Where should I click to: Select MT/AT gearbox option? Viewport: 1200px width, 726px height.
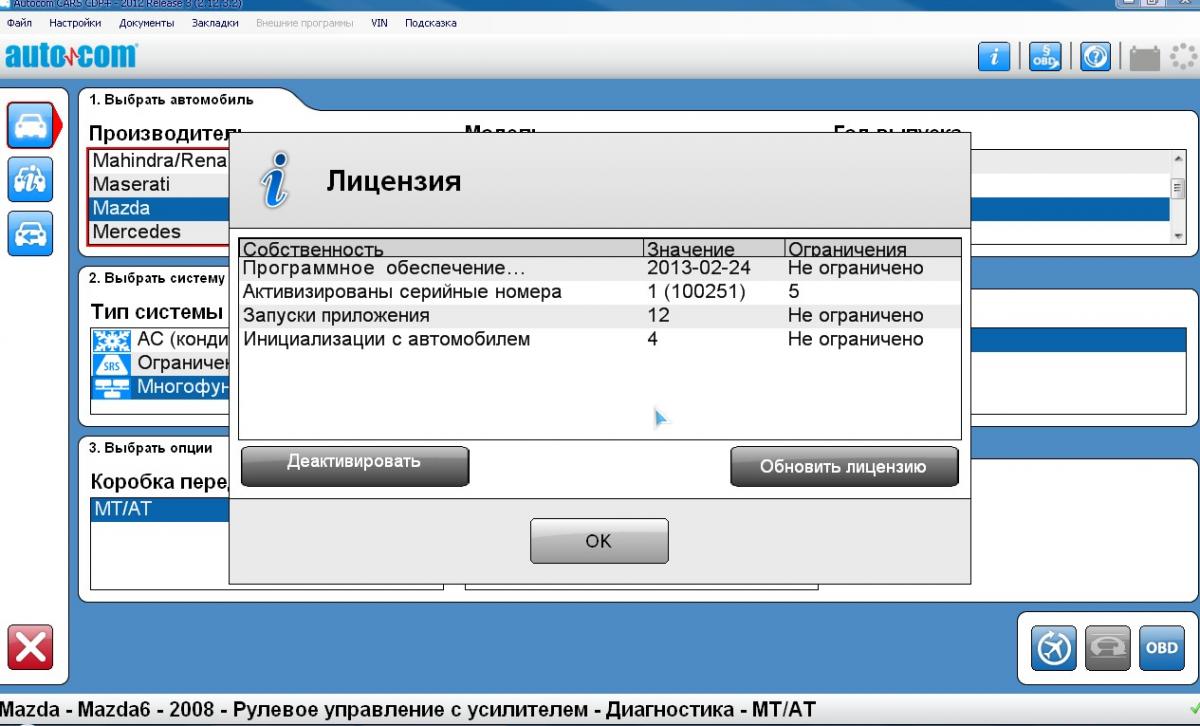(x=160, y=509)
